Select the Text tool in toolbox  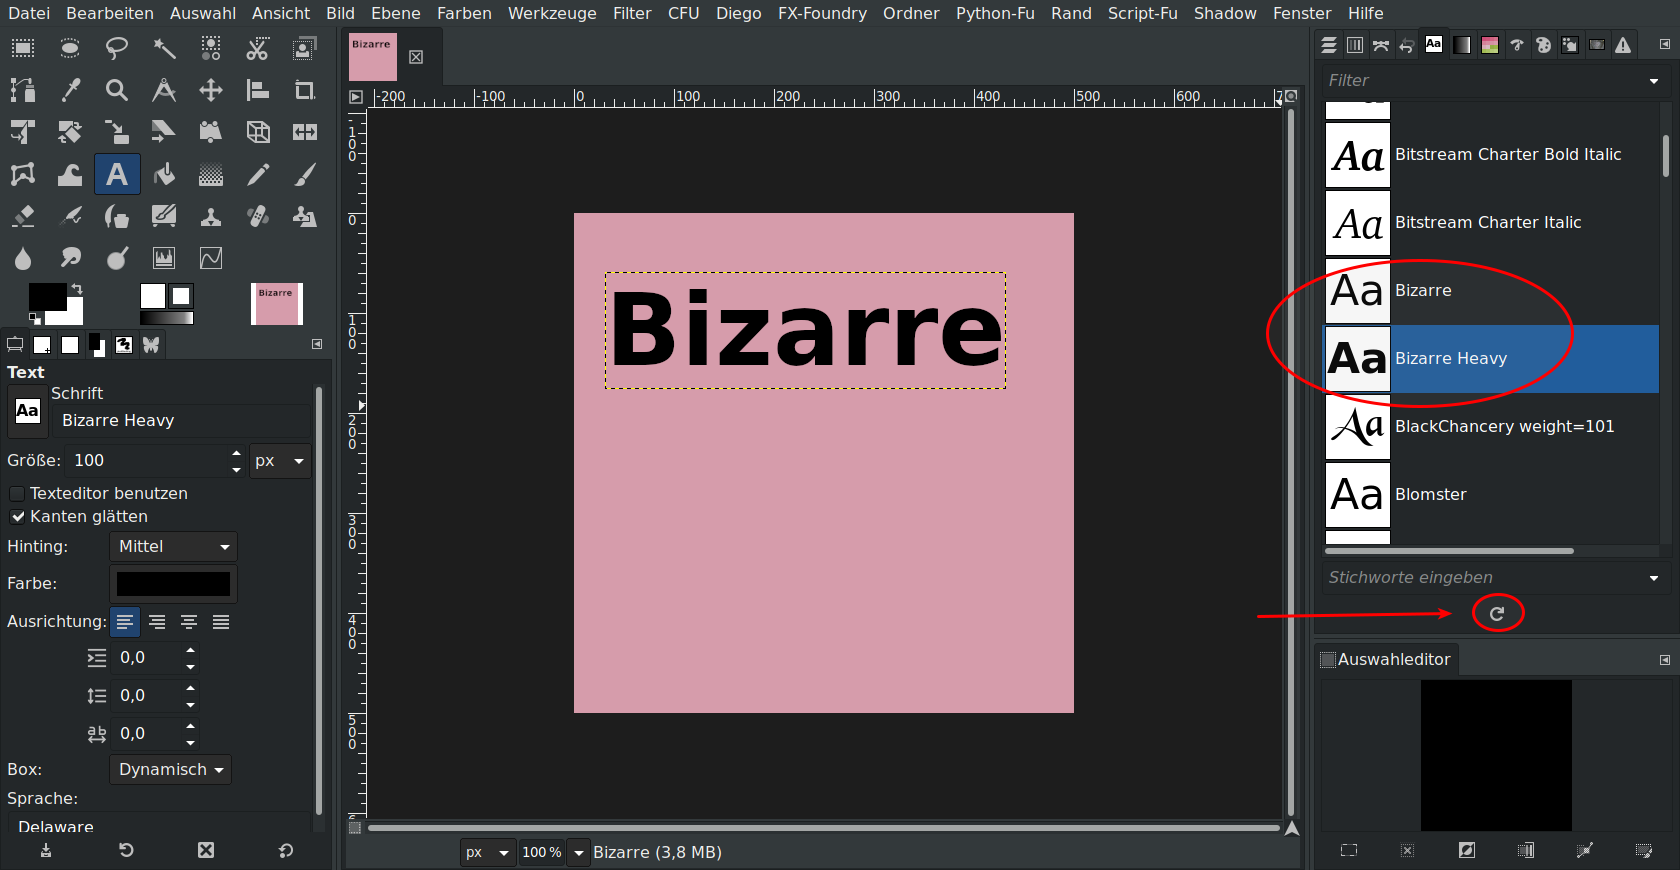(117, 174)
